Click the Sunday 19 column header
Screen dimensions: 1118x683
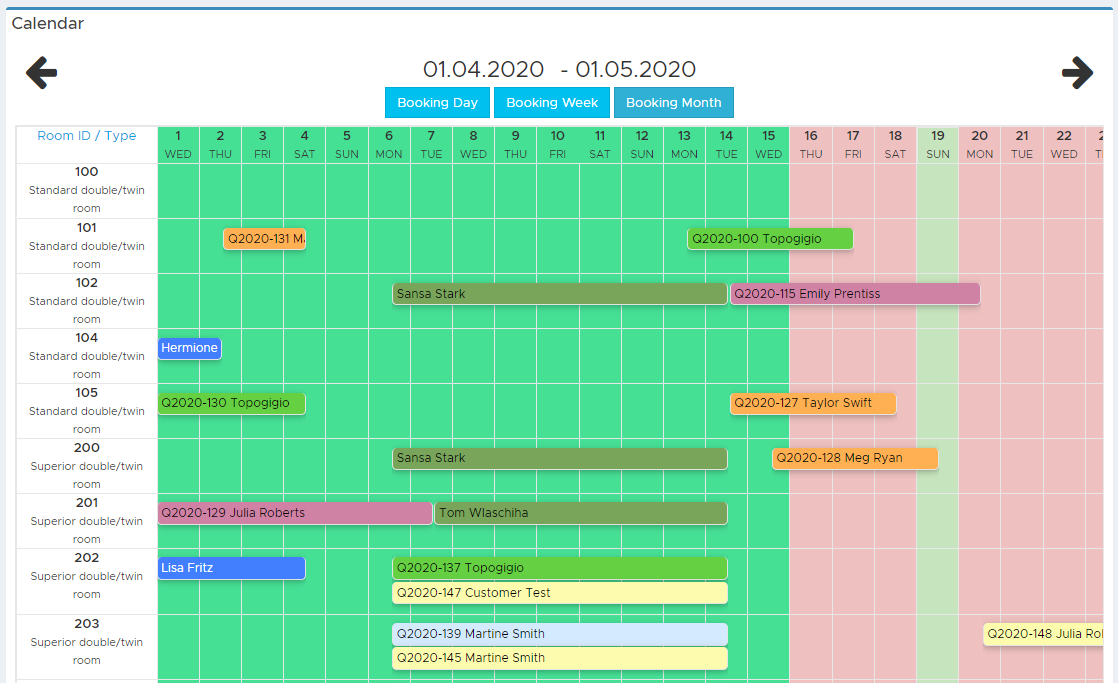[938, 145]
